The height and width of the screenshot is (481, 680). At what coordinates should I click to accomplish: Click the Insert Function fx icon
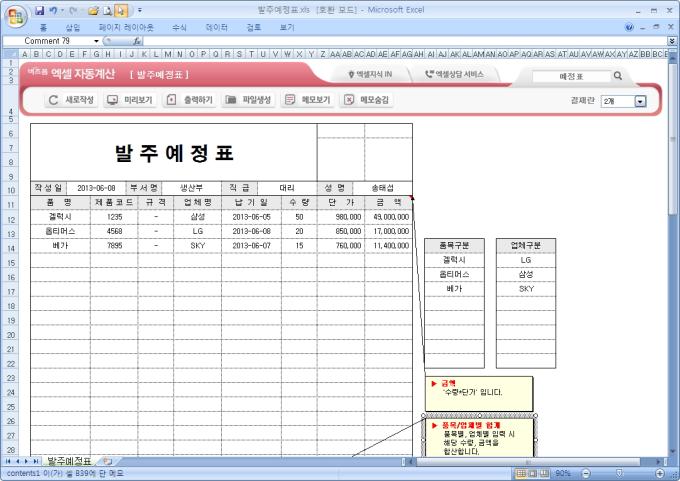[137, 41]
